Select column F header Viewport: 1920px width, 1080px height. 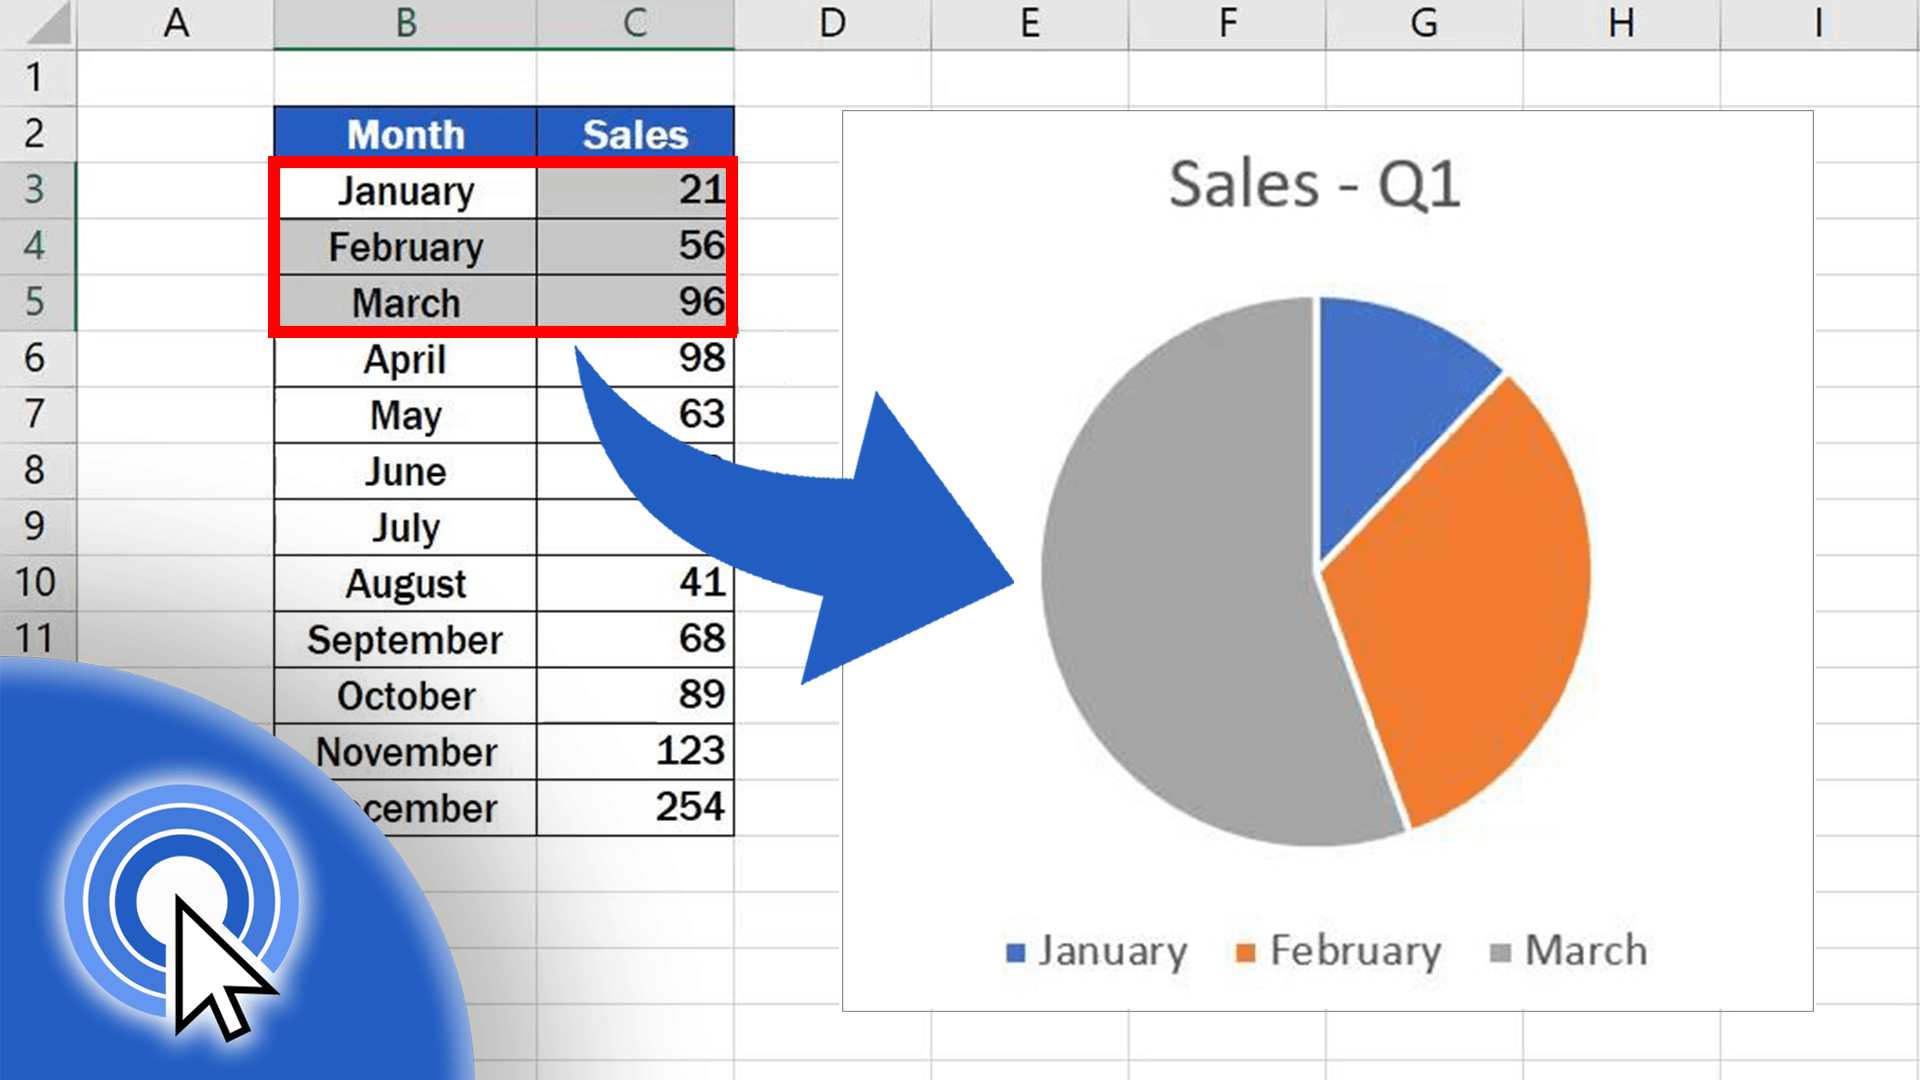(x=1227, y=23)
